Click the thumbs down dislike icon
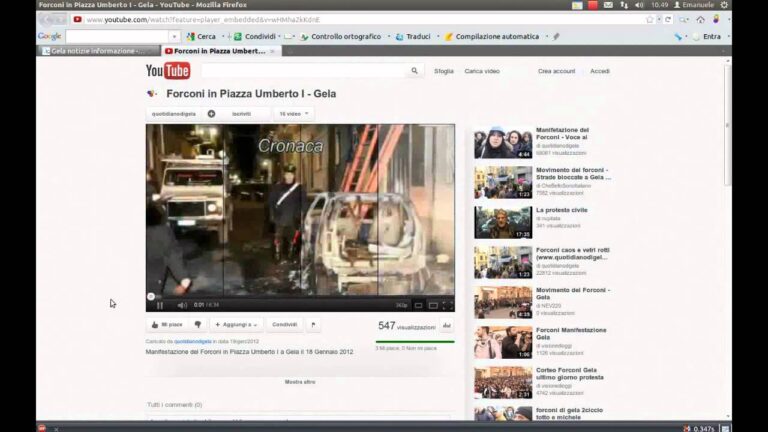The height and width of the screenshot is (432, 768). pos(198,325)
